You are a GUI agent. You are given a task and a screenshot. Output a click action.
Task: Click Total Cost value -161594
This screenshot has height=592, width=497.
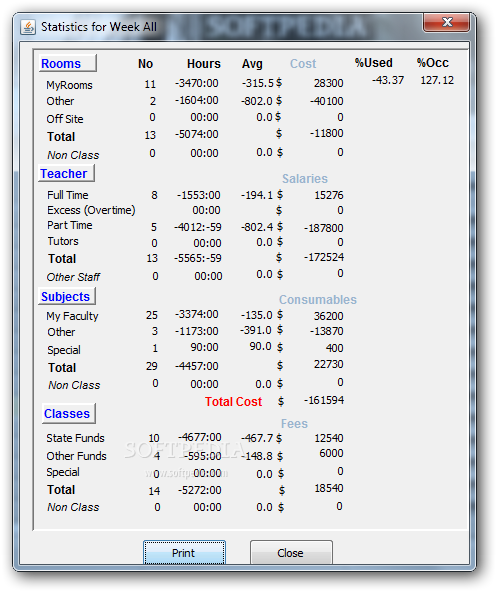click(x=324, y=400)
